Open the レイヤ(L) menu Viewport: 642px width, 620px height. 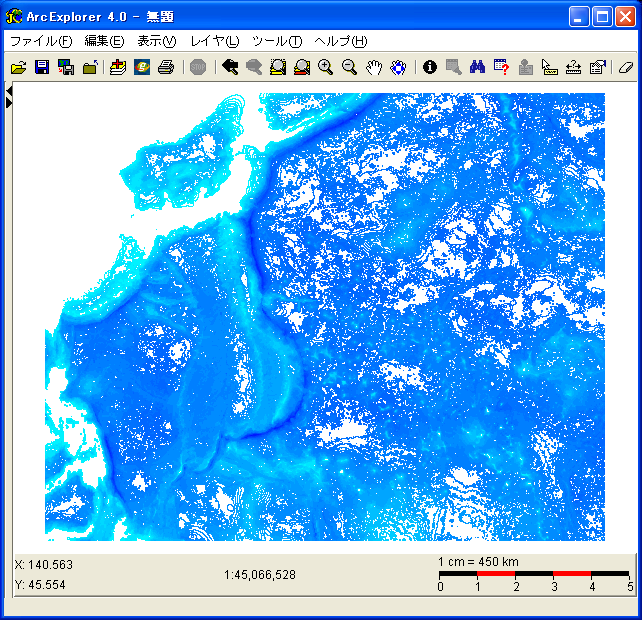pyautogui.click(x=215, y=41)
